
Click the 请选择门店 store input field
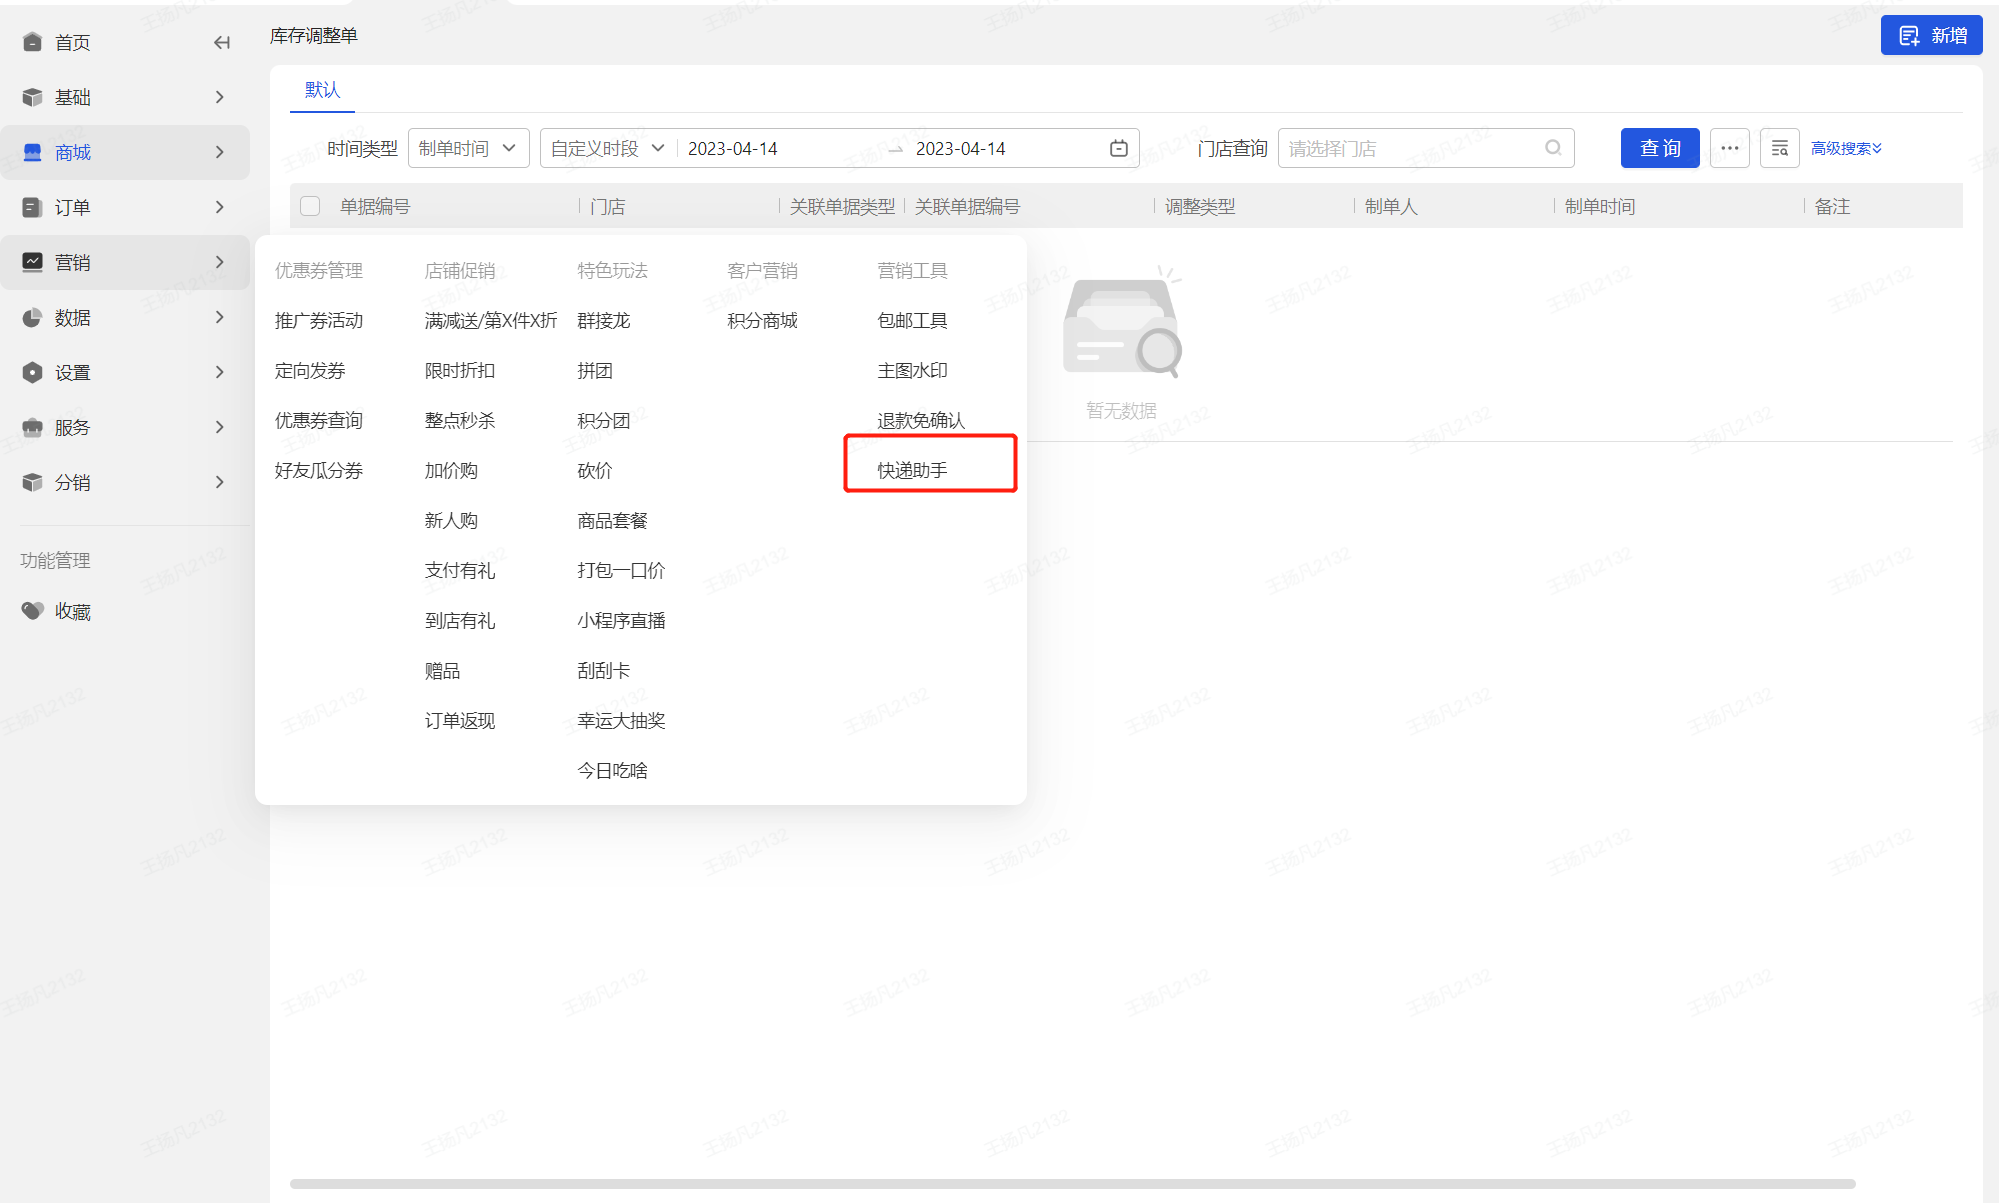1426,148
